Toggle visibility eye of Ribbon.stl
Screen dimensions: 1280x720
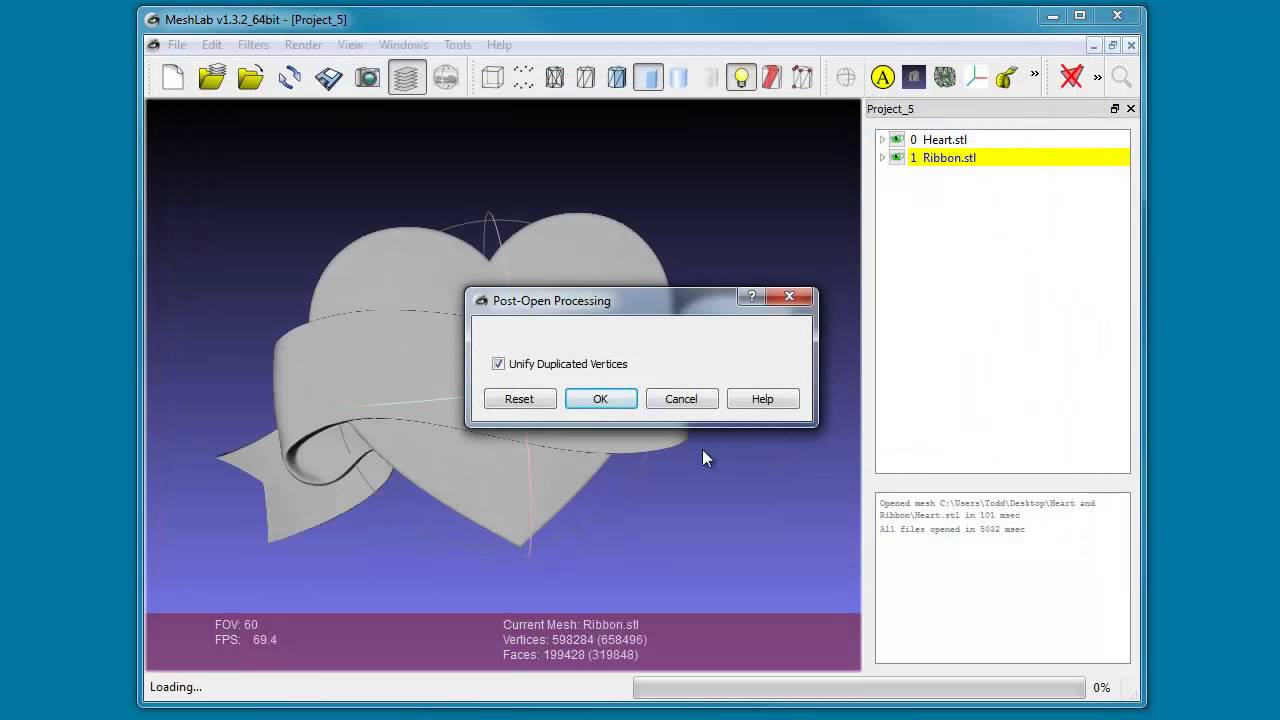[897, 158]
